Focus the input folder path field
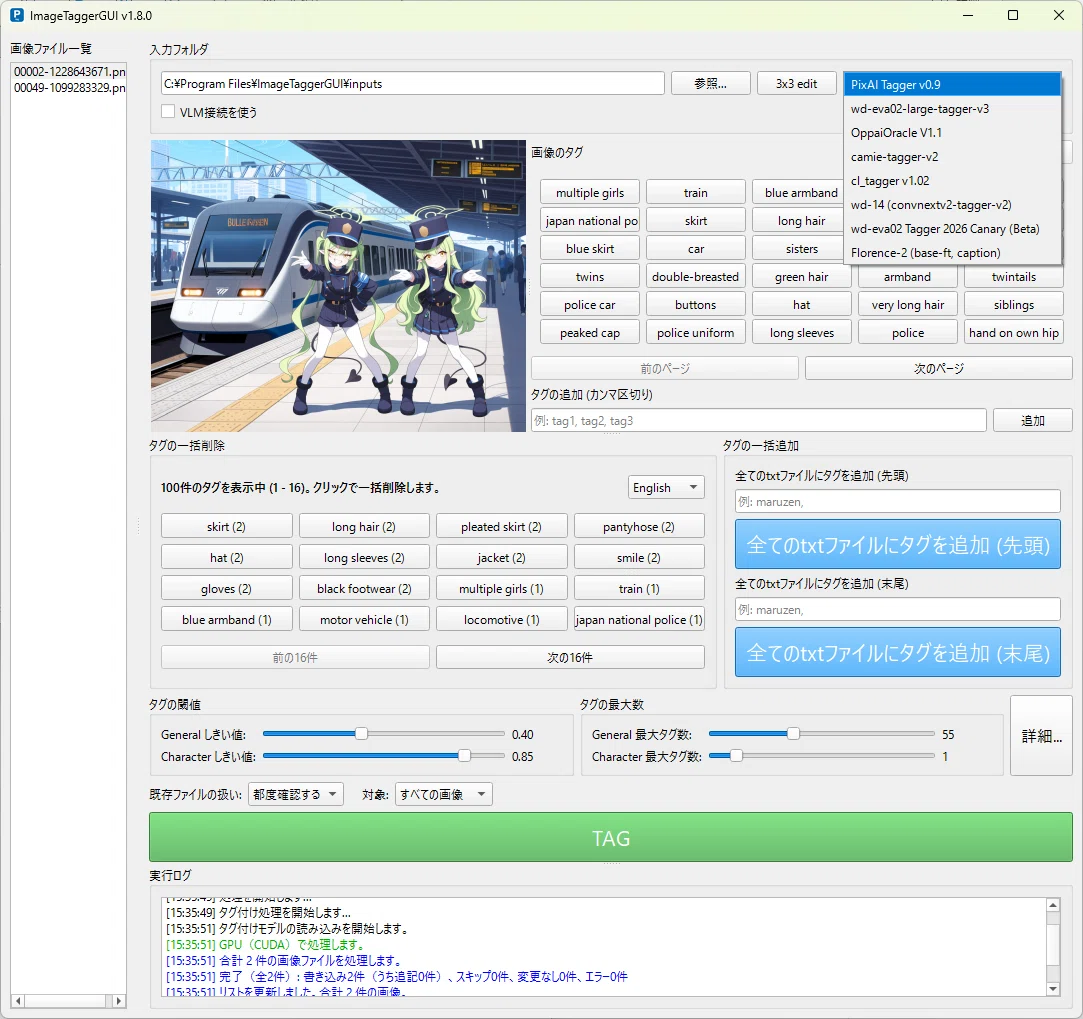 412,84
